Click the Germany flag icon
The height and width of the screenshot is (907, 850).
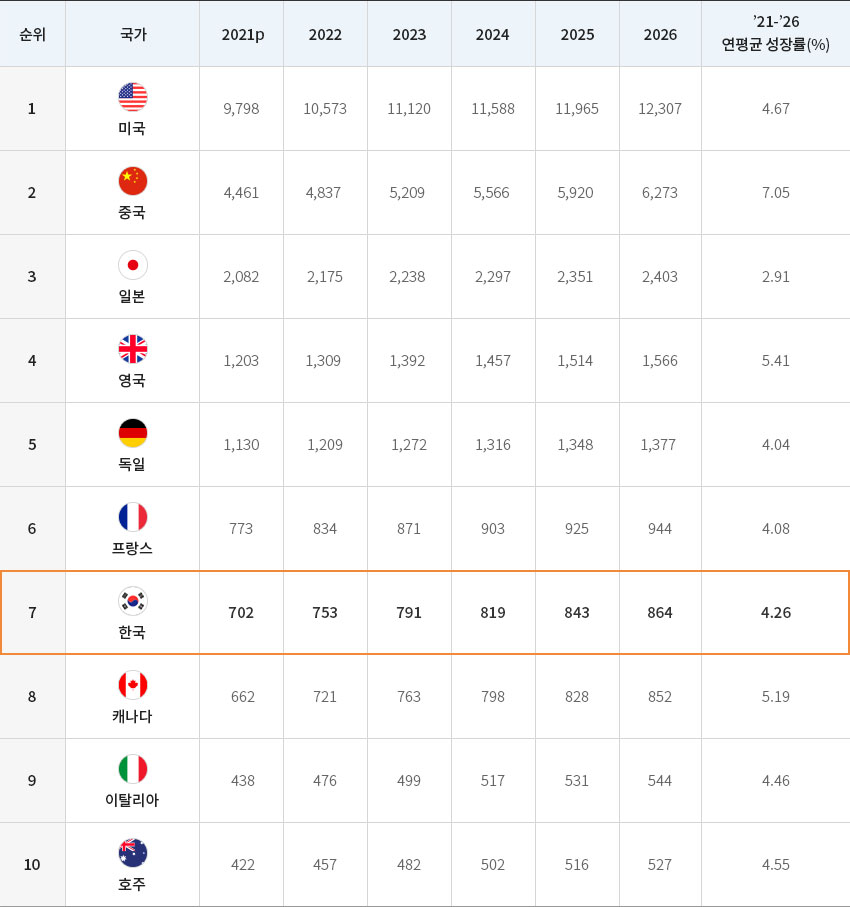click(132, 433)
